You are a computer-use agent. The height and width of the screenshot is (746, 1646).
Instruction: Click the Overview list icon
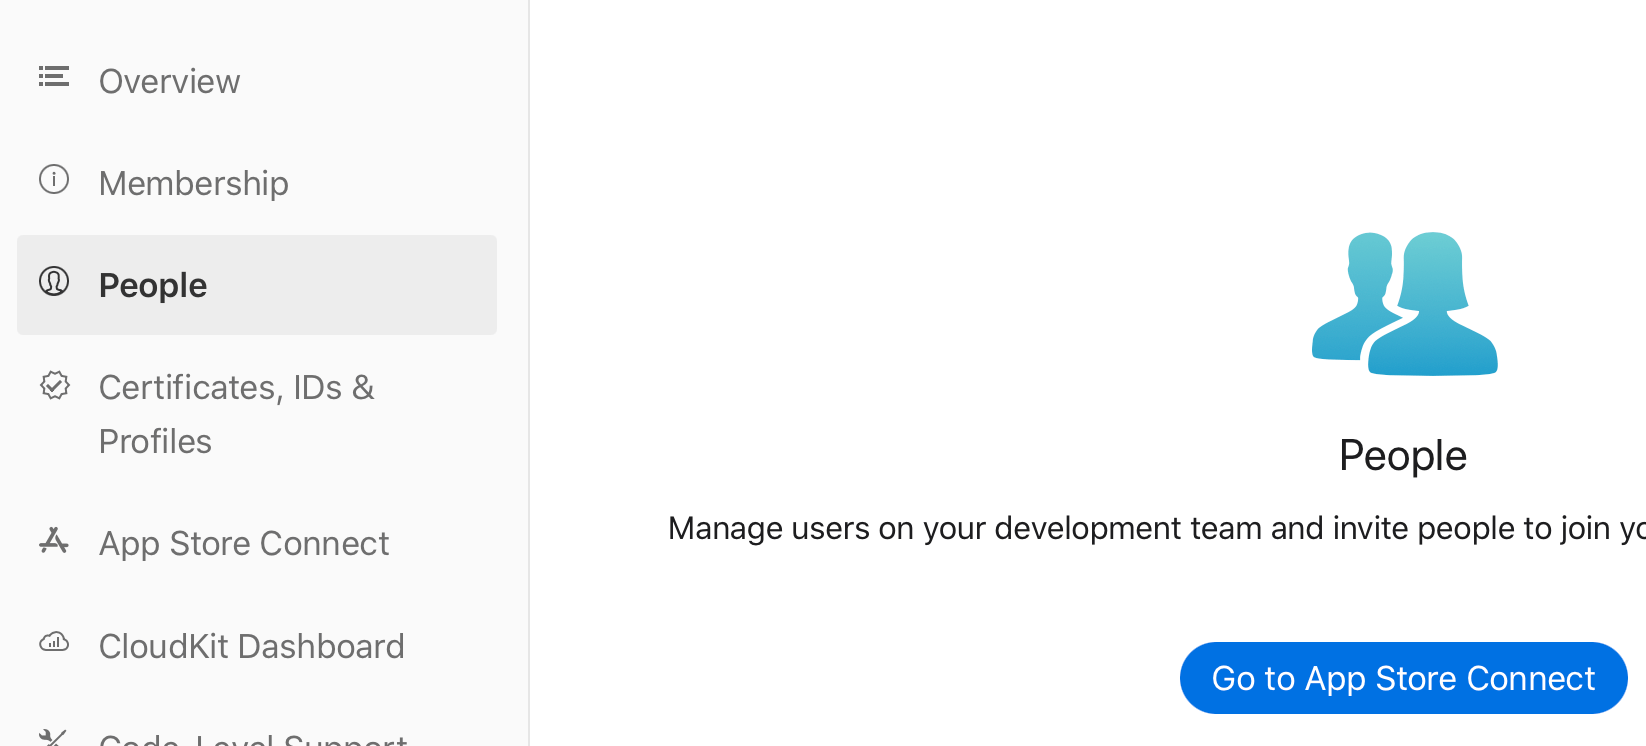54,77
